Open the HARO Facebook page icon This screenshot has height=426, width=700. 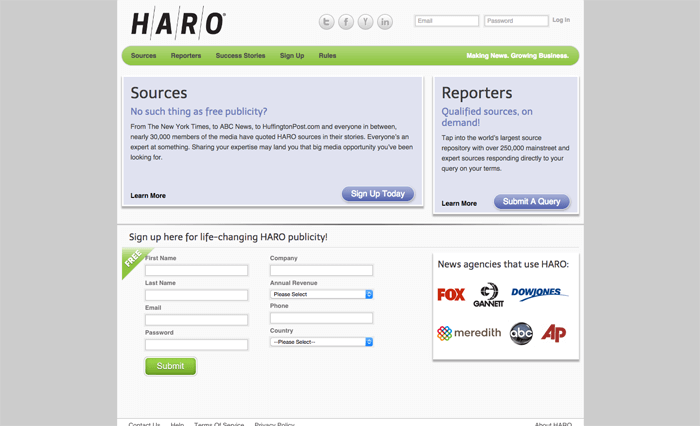click(x=346, y=21)
